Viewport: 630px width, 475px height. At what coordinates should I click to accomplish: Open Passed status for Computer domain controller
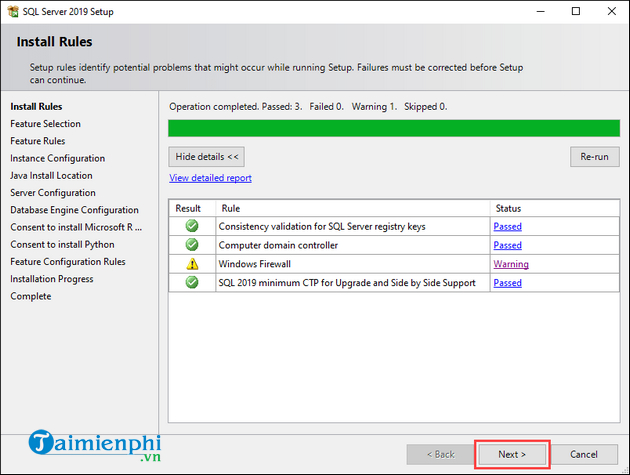click(507, 245)
